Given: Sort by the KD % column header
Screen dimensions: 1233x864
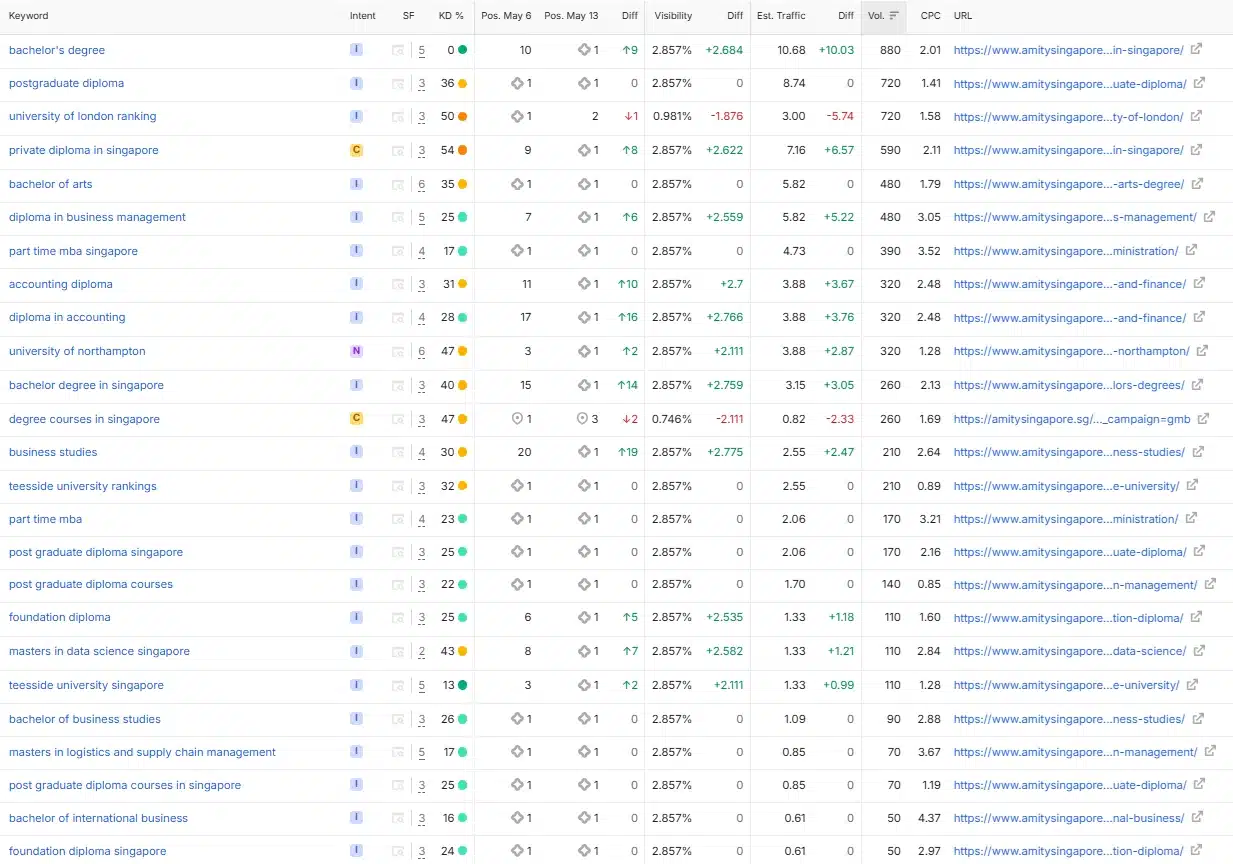Looking at the screenshot, I should tap(451, 16).
